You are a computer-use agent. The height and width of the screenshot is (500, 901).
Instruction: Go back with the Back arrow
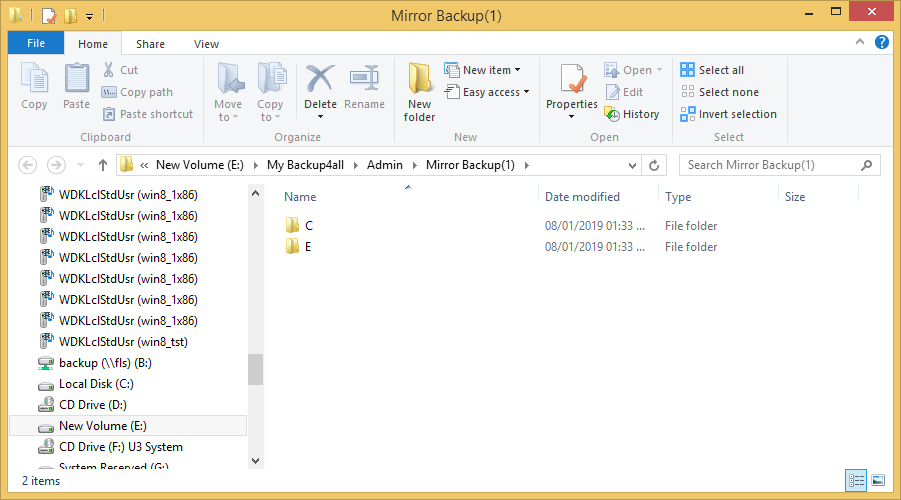click(x=28, y=165)
